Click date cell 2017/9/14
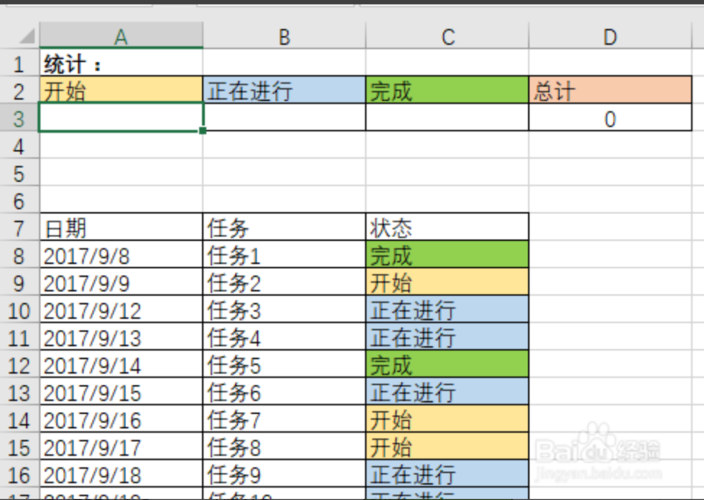This screenshot has height=500, width=704. click(x=121, y=365)
